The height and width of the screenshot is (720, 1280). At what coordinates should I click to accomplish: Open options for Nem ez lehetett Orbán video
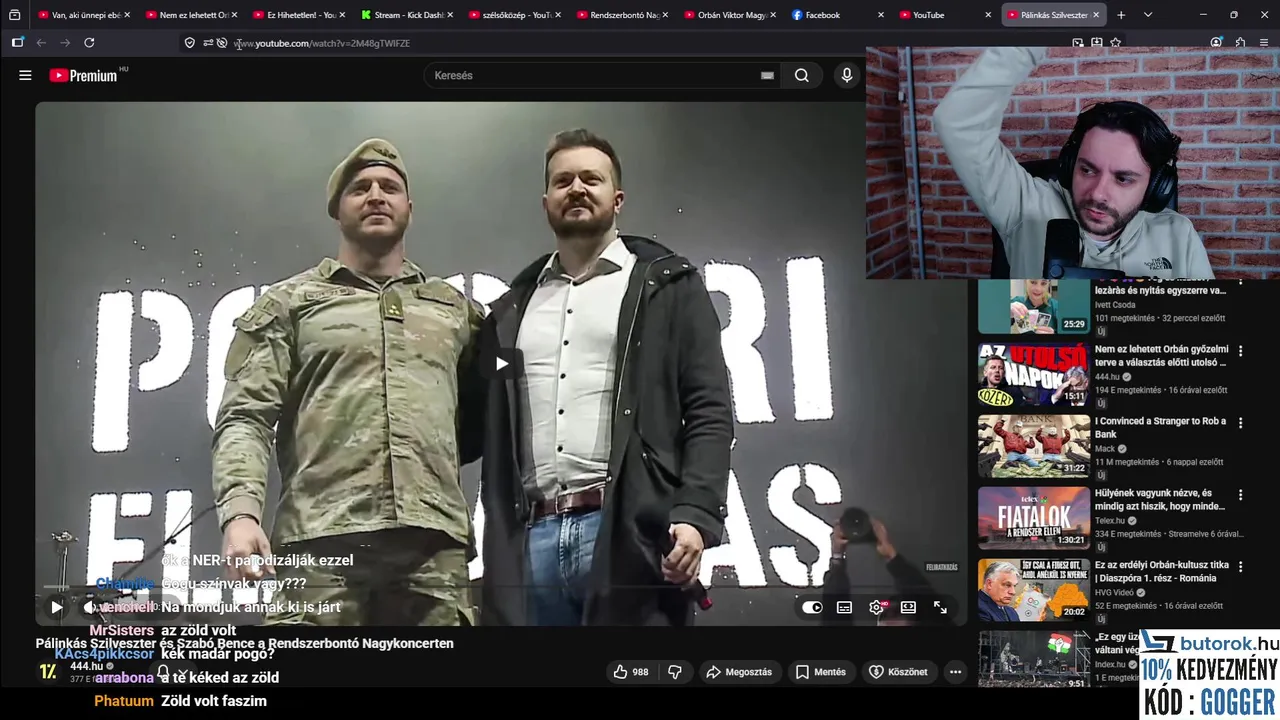pos(1240,351)
